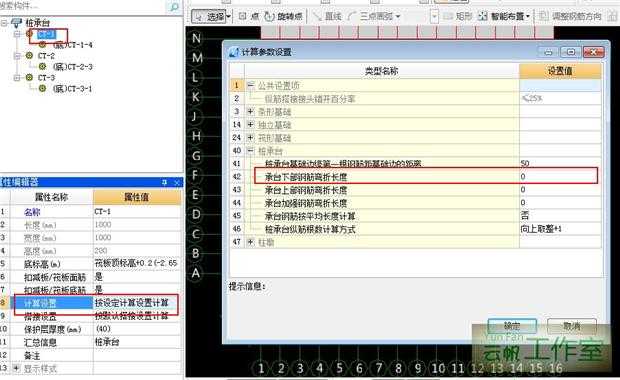Click the 桩承台纵筋根数计算方式 value 向上取整+1
The width and height of the screenshot is (620, 380).
pyautogui.click(x=560, y=229)
